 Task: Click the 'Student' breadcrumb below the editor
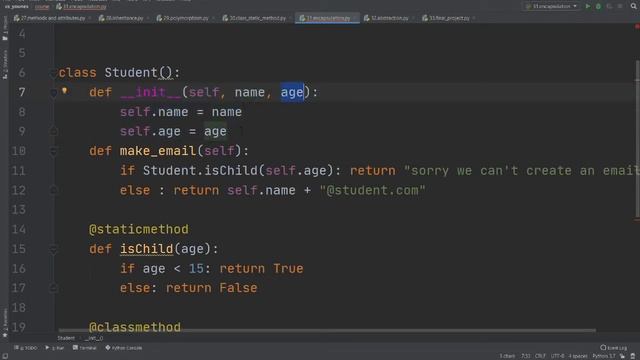pos(66,338)
